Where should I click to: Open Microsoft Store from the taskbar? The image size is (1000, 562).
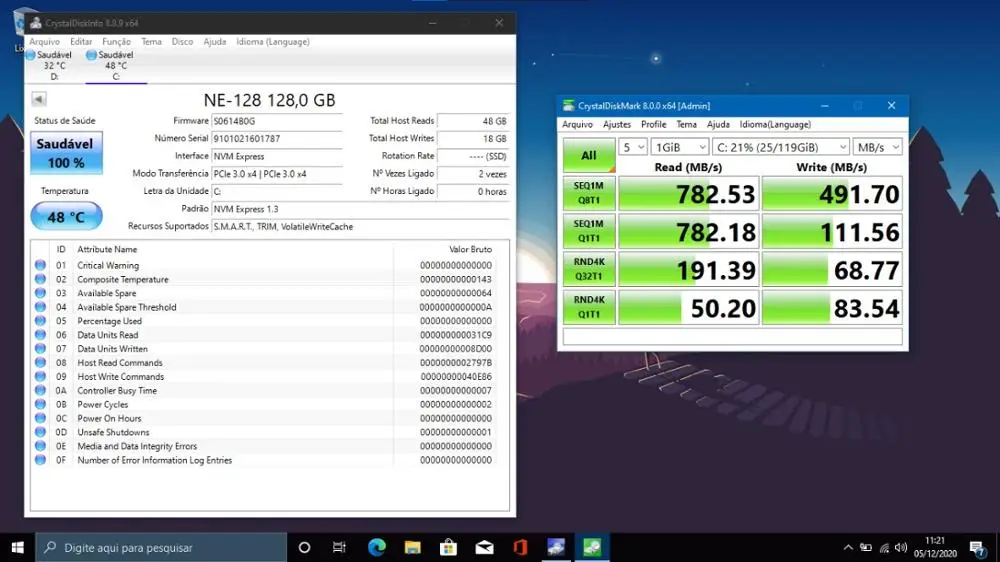(x=448, y=547)
